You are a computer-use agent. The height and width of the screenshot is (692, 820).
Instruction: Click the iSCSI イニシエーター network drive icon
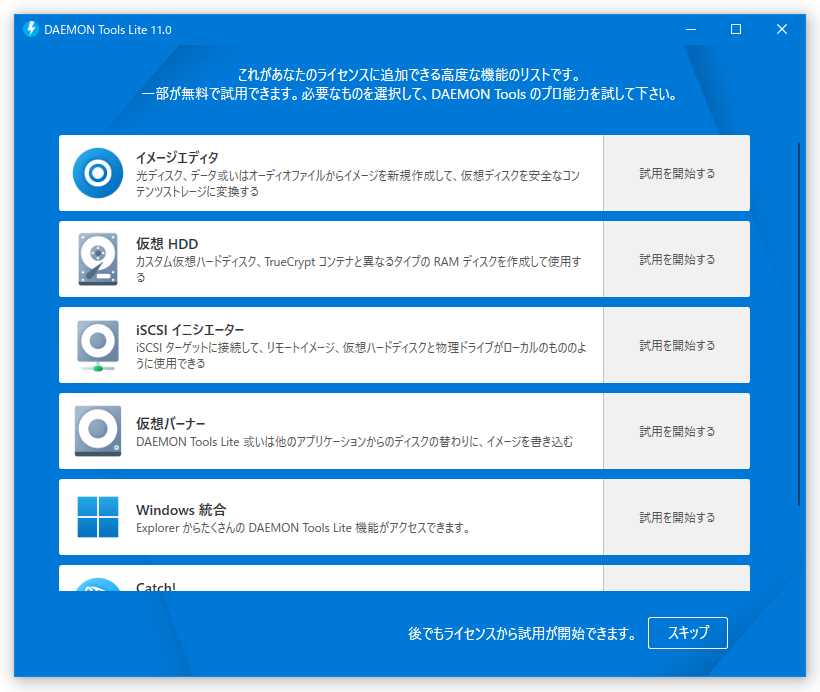98,345
